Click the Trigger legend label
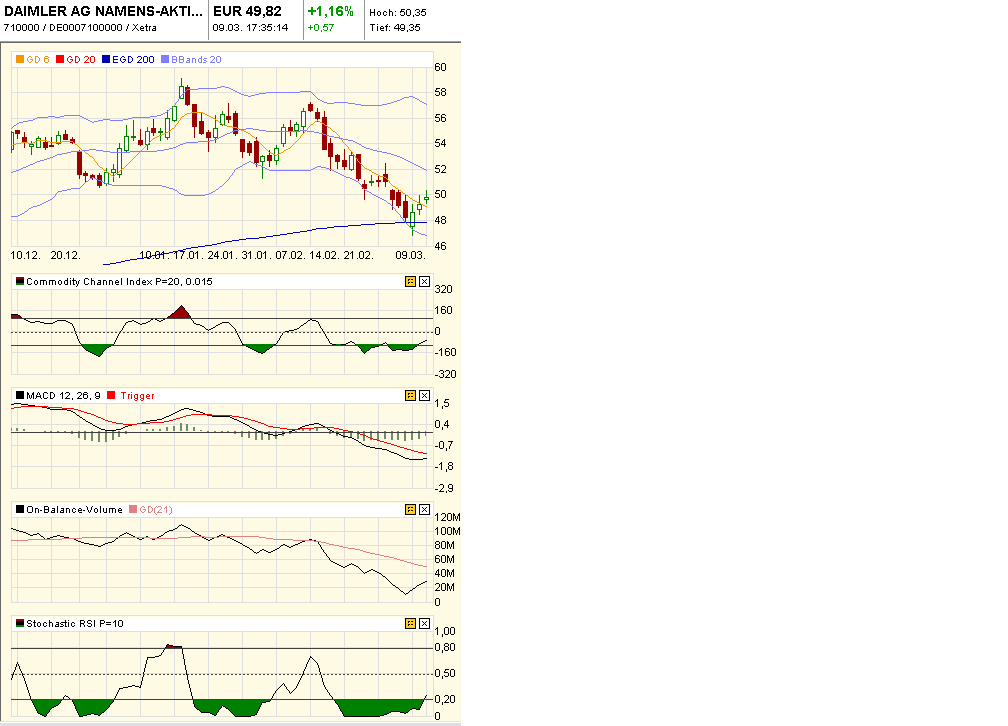The image size is (1008, 726). click(137, 395)
